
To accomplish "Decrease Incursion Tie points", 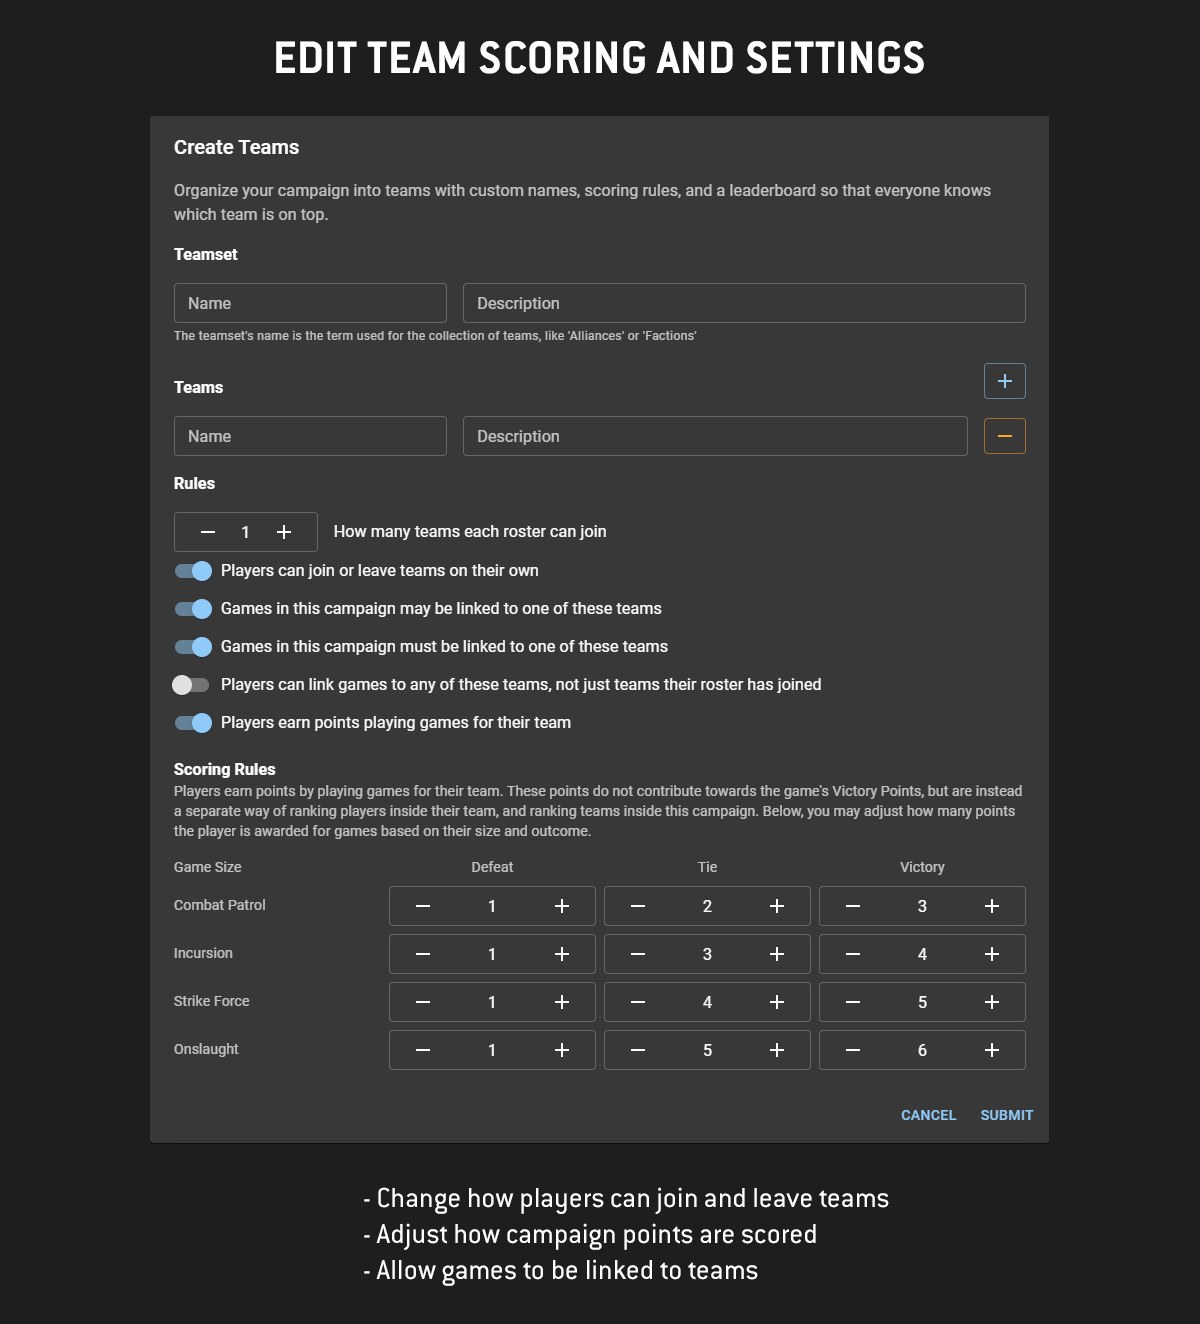I will point(638,954).
